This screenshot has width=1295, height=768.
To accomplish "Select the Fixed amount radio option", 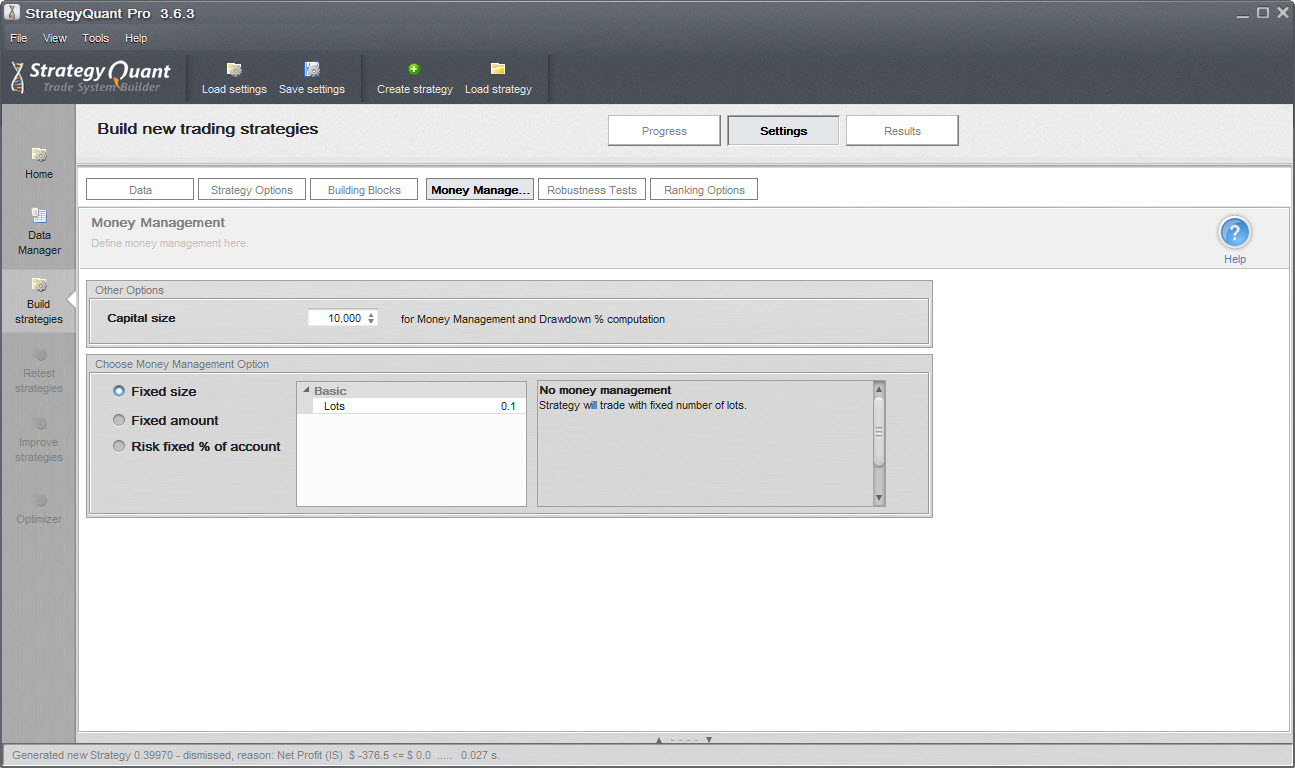I will click(x=119, y=421).
